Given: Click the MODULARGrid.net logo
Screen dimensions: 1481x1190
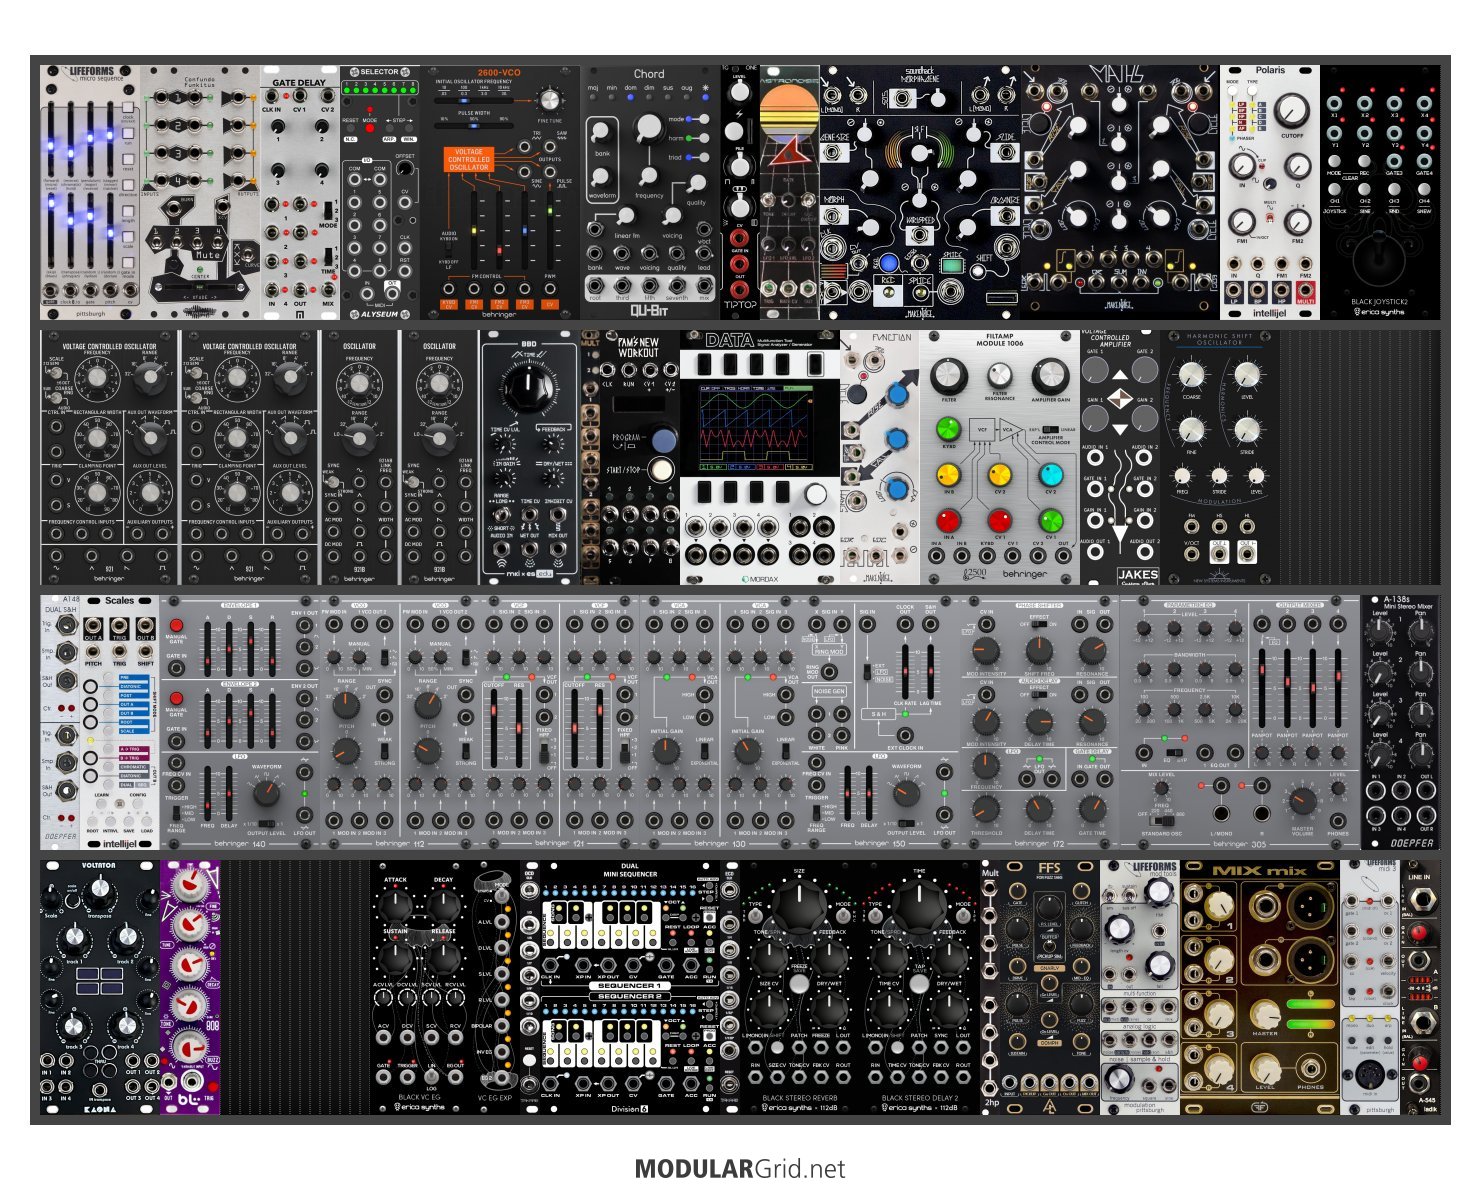Looking at the screenshot, I should tap(740, 1169).
